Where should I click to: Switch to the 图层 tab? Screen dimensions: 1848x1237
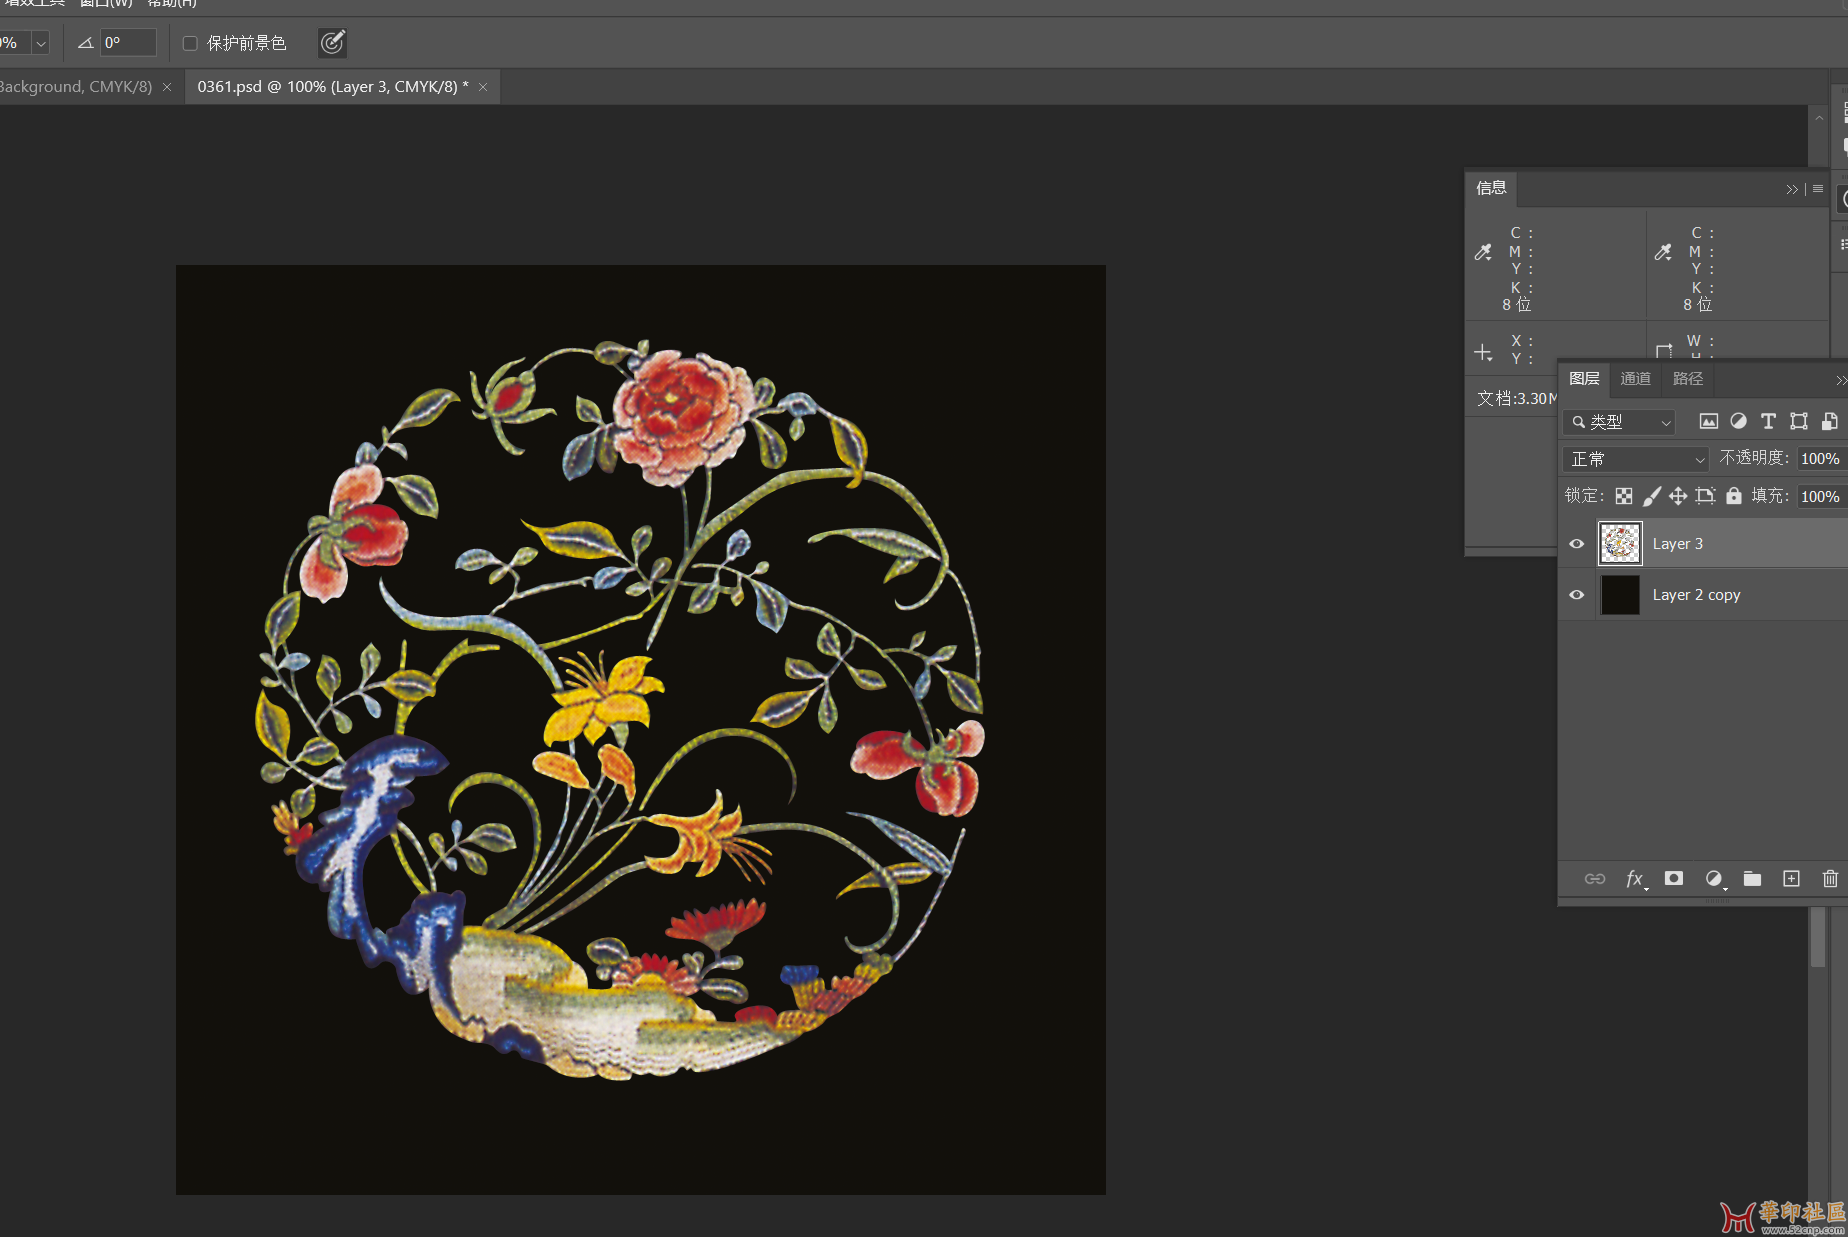(1584, 379)
